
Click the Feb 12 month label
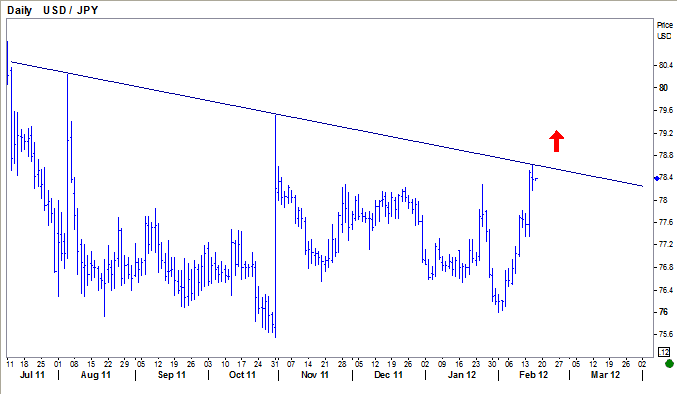pos(534,374)
